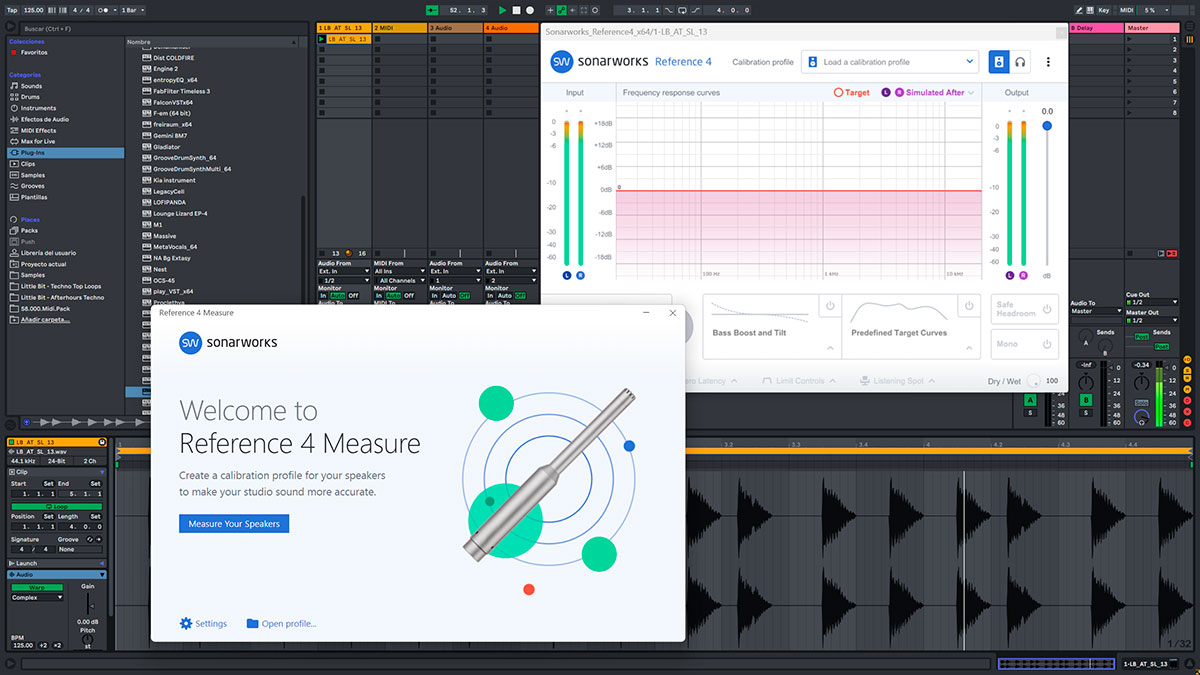Turn on Bass Boost and Tilt power
The image size is (1200, 675).
(x=829, y=305)
